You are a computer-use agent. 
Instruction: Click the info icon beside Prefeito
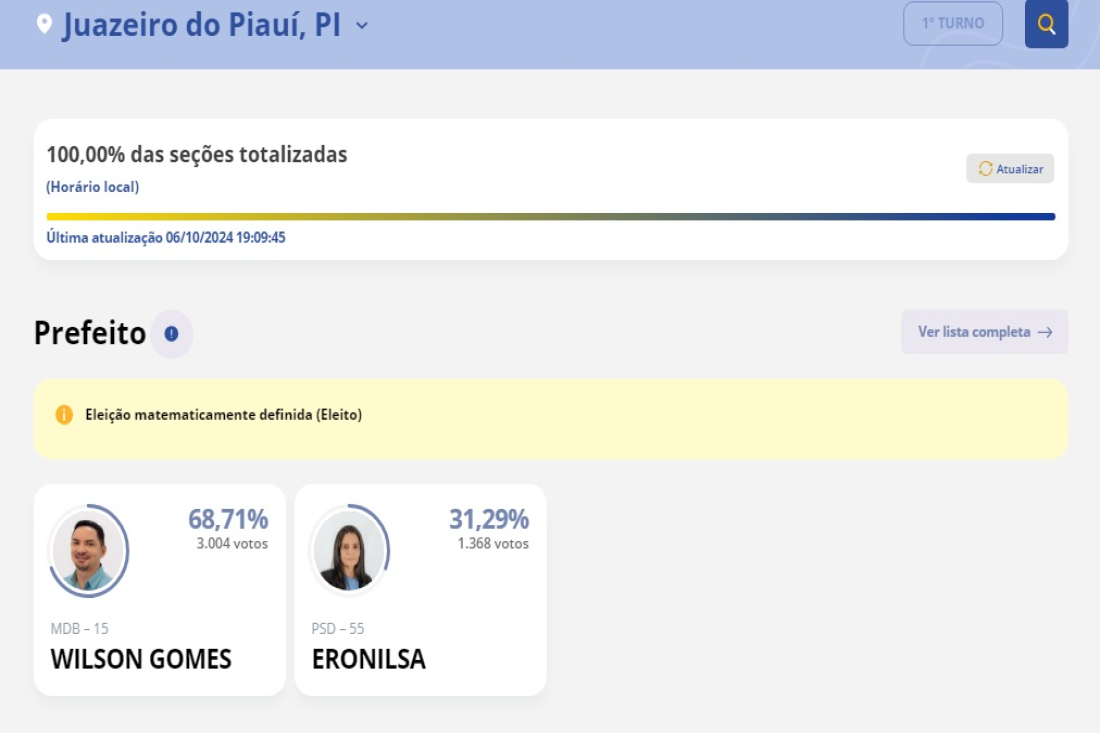(x=171, y=334)
